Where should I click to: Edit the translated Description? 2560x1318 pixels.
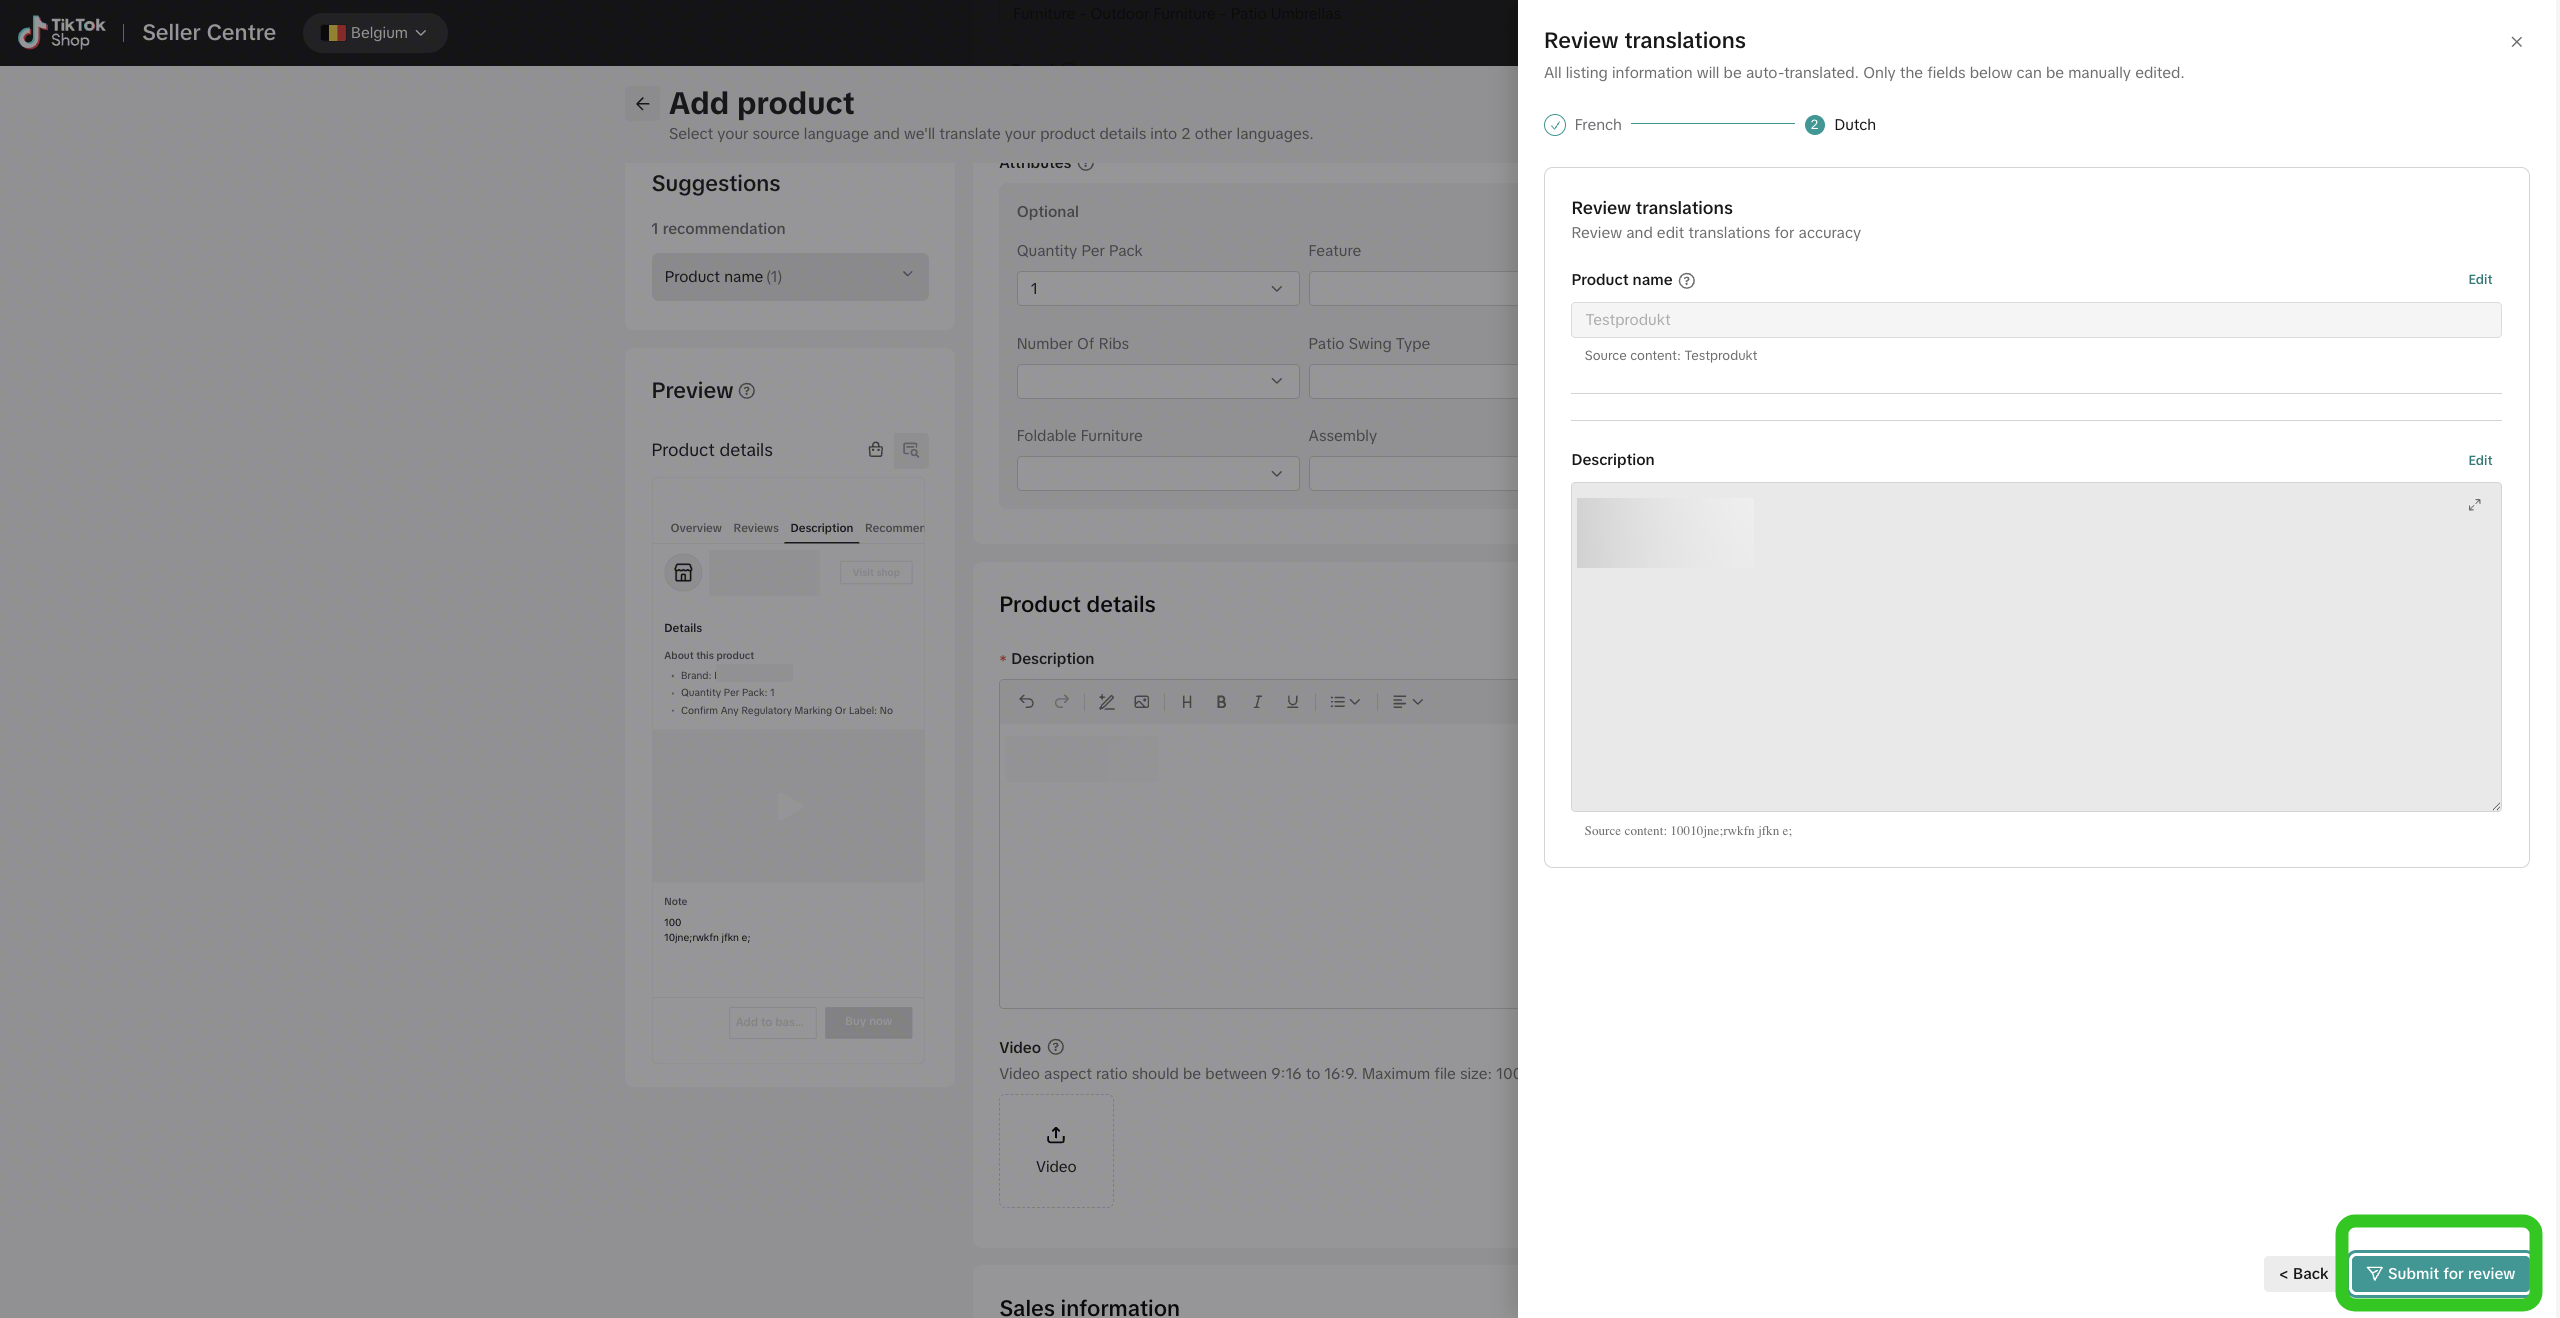point(2479,460)
